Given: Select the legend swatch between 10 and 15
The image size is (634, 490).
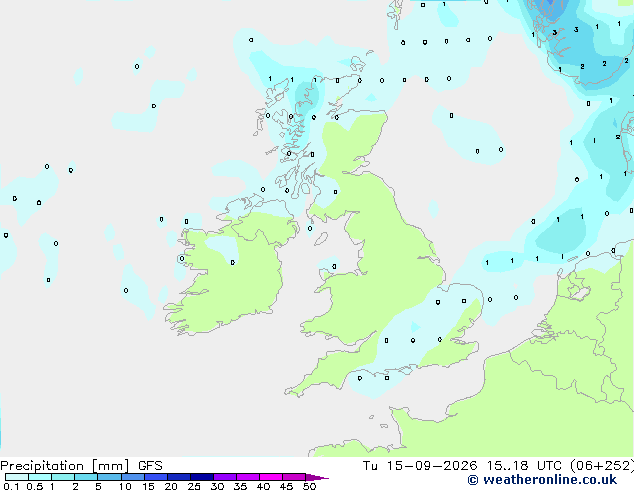Looking at the screenshot, I should click(133, 477).
